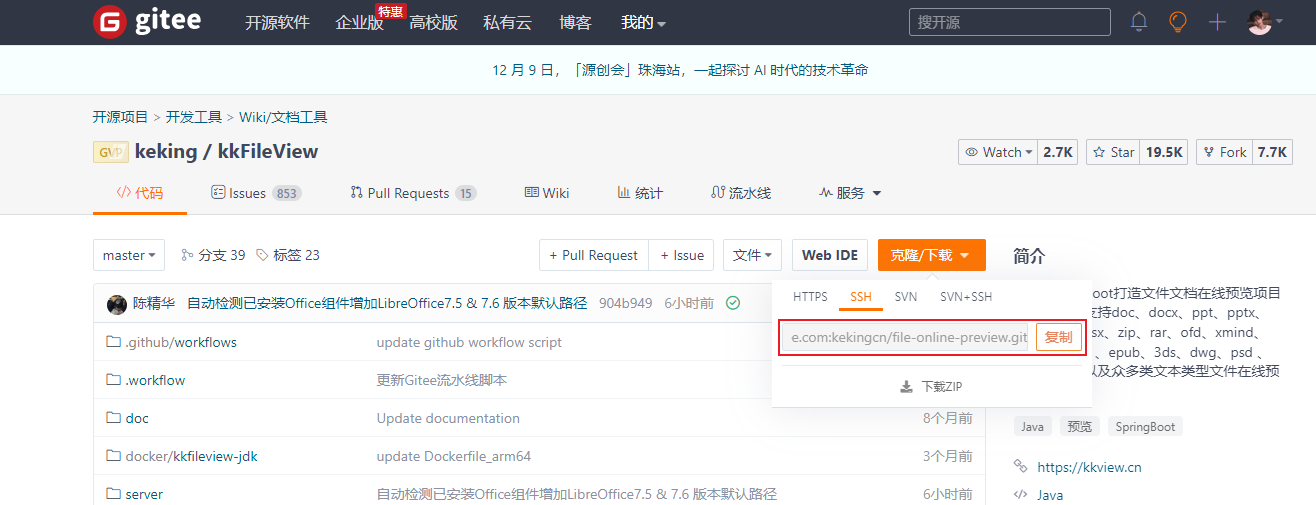The height and width of the screenshot is (505, 1316).
Task: Switch to the 流水线 tab
Action: point(741,193)
